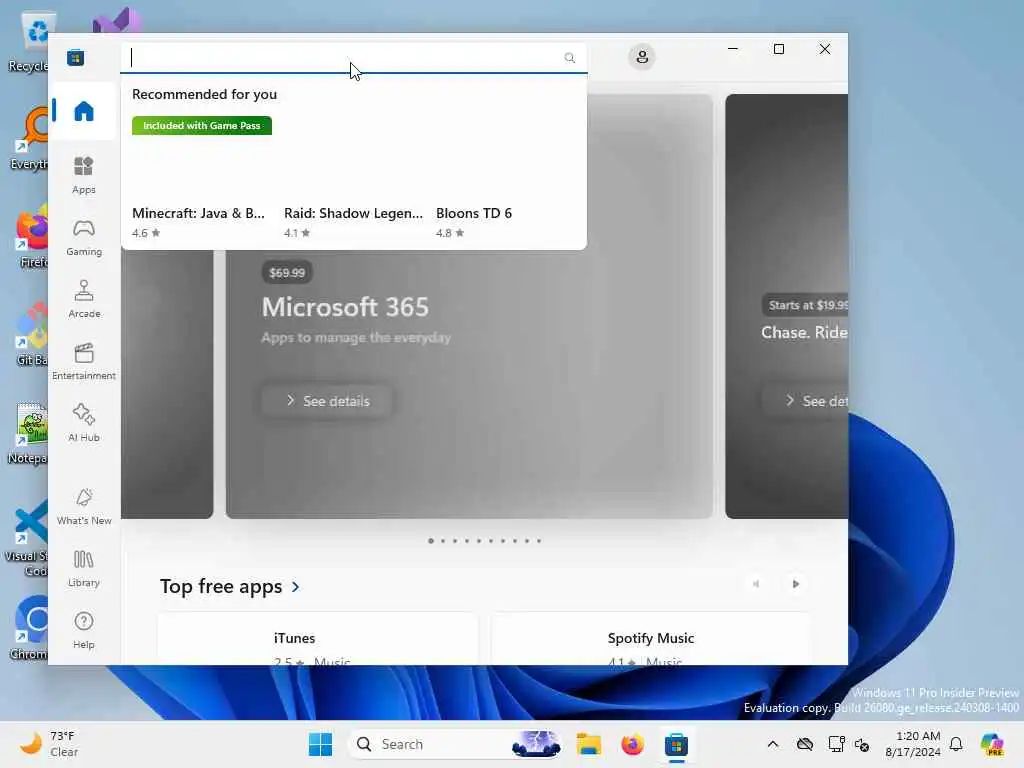This screenshot has height=768, width=1024.
Task: Open the Home section in Store sidebar
Action: pos(84,111)
